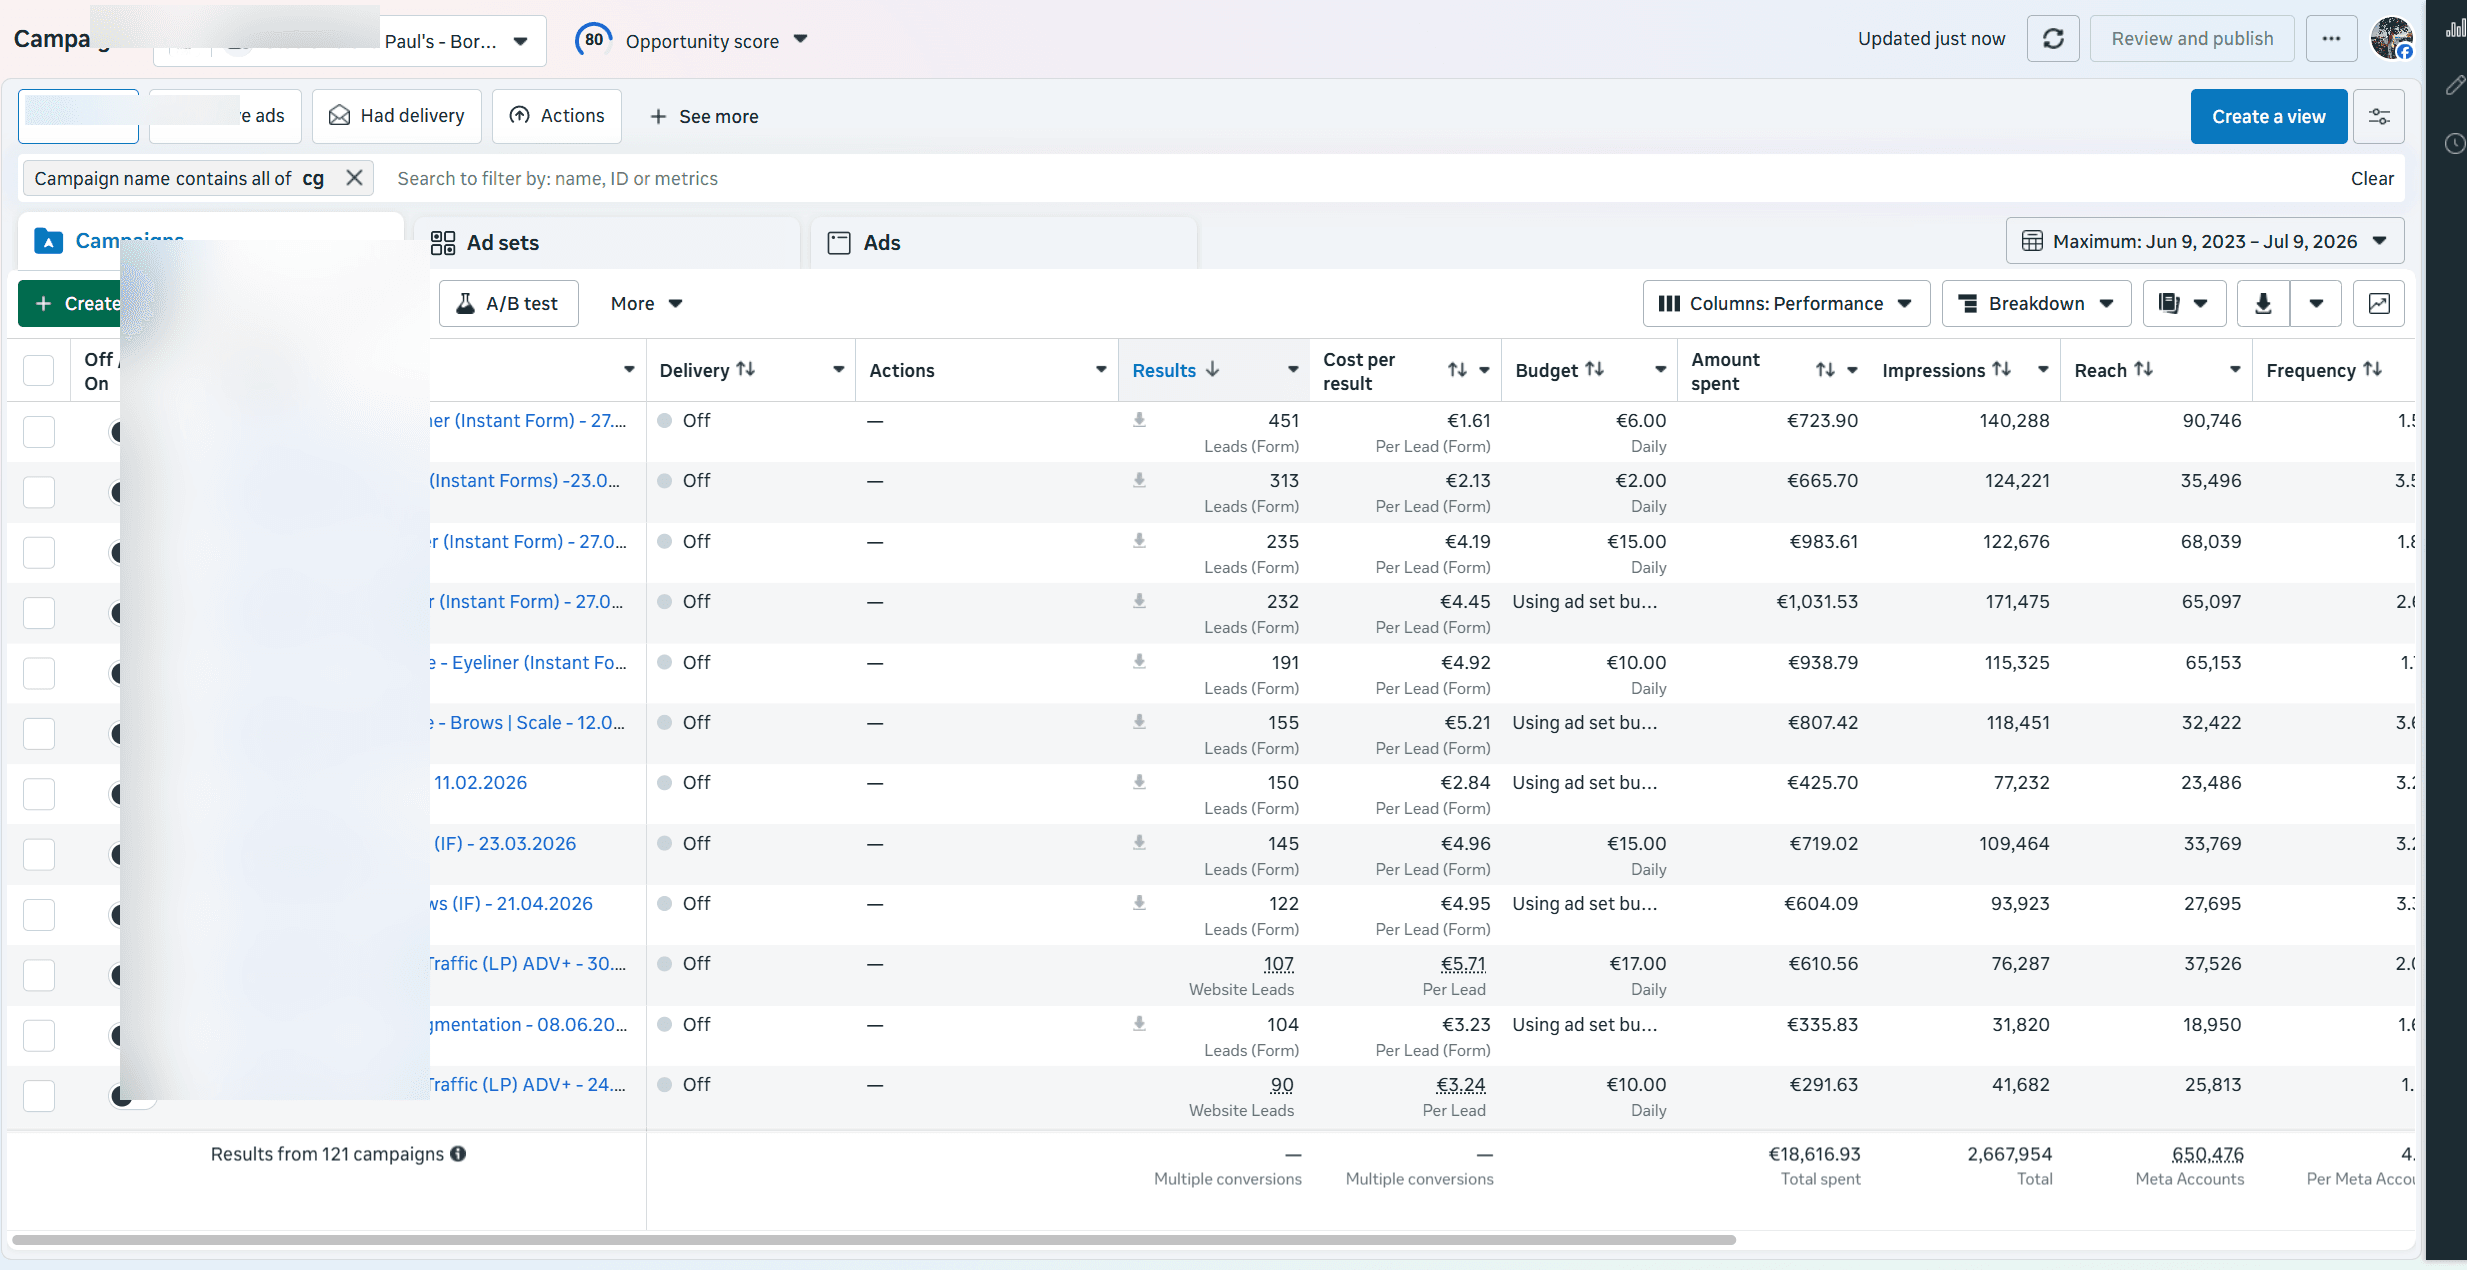2467x1270 pixels.
Task: Click the horizontal scrollbar at table bottom
Action: coord(874,1240)
